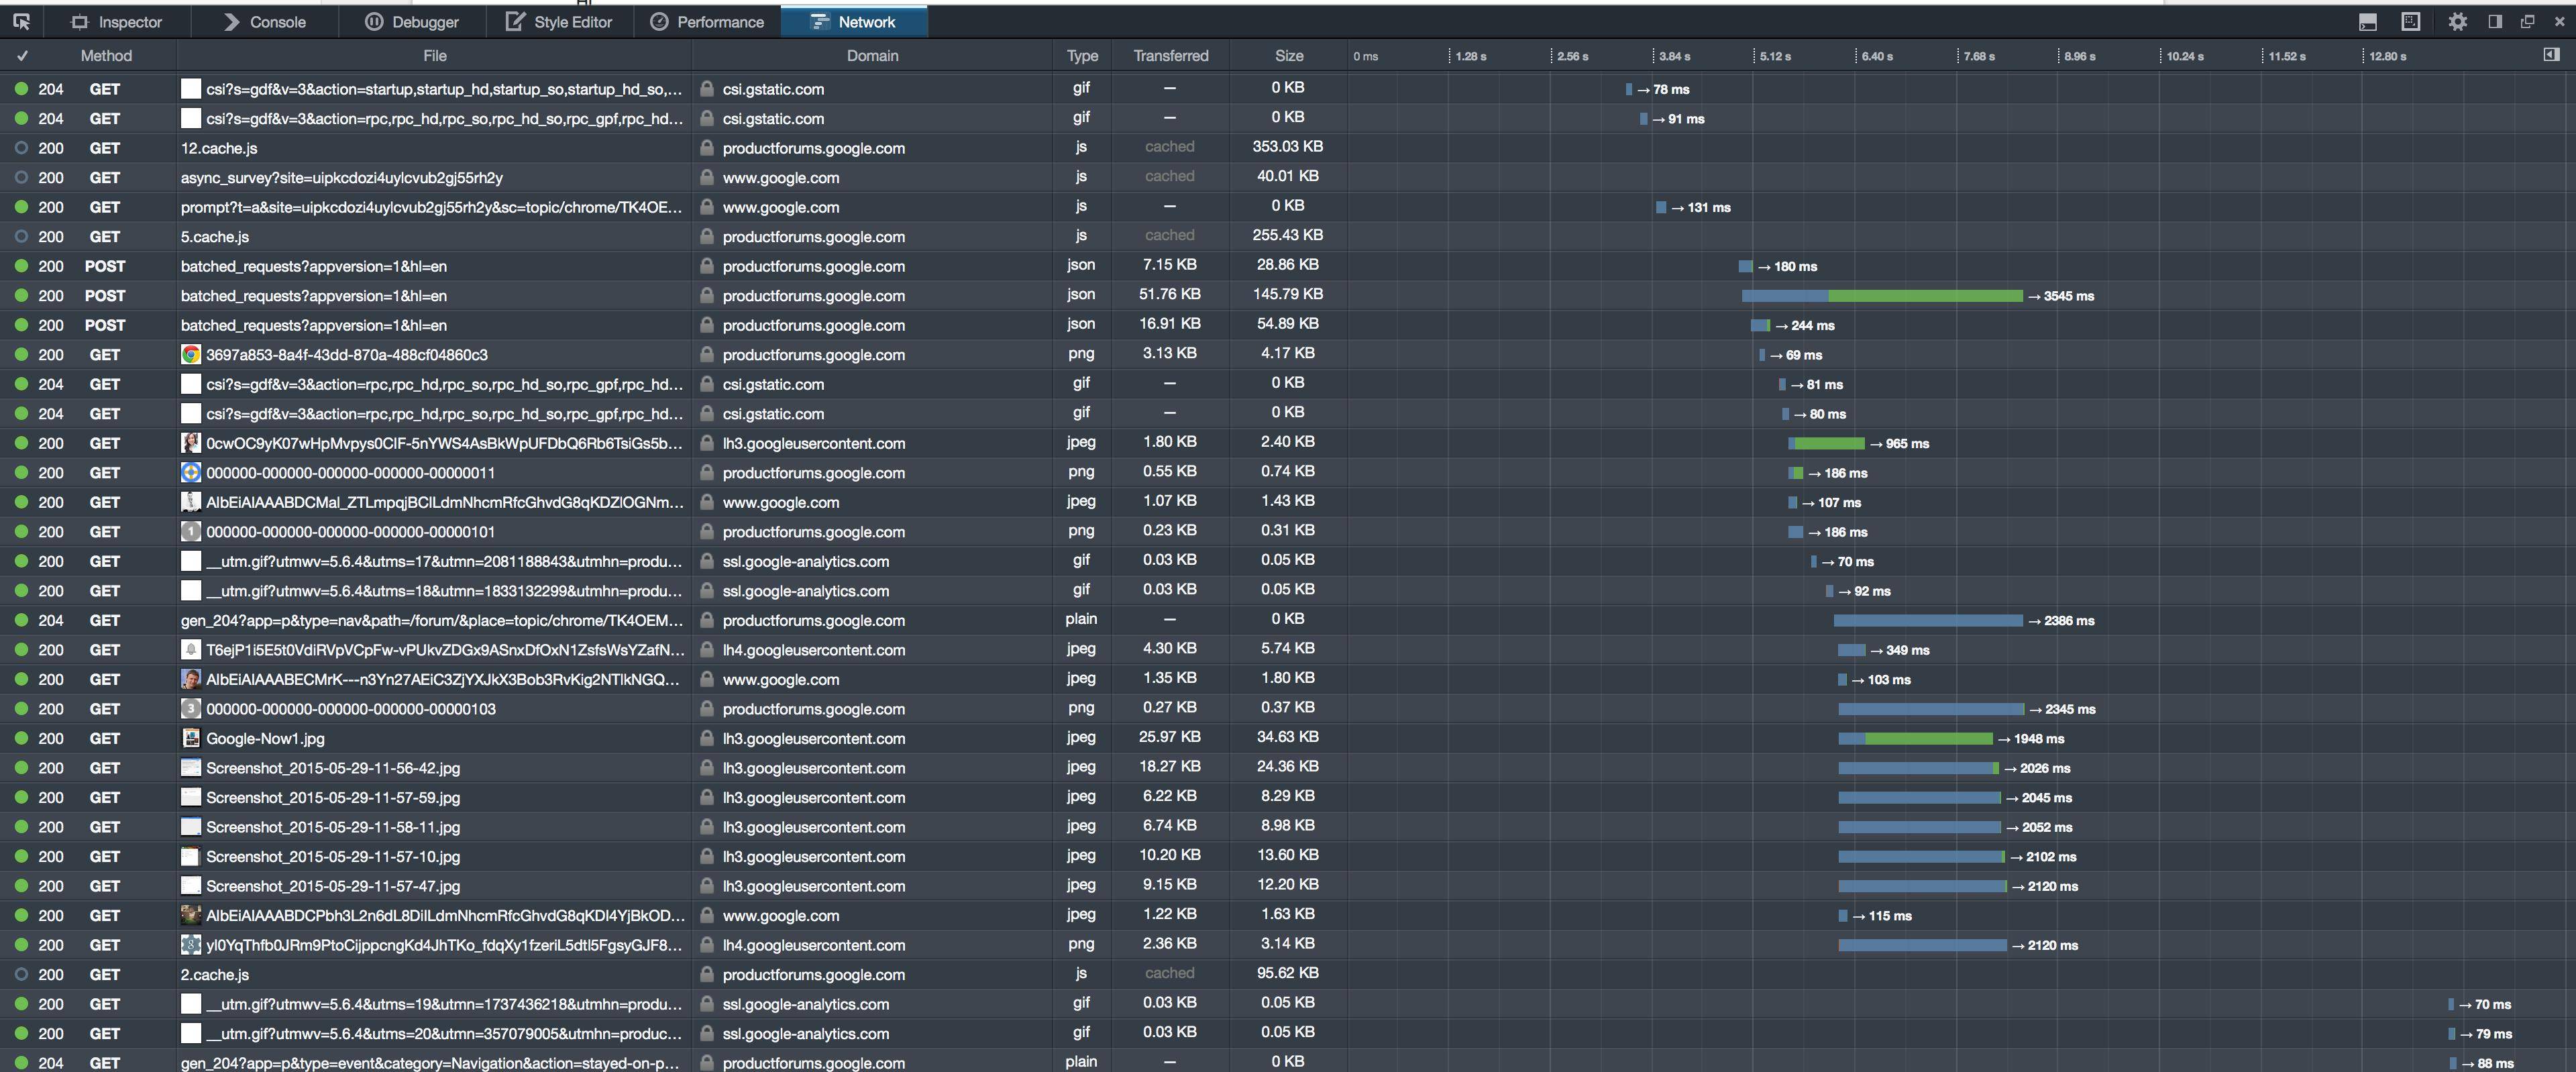Viewport: 2576px width, 1072px height.
Task: Select the prompt?t=a&site request row
Action: [1288, 207]
